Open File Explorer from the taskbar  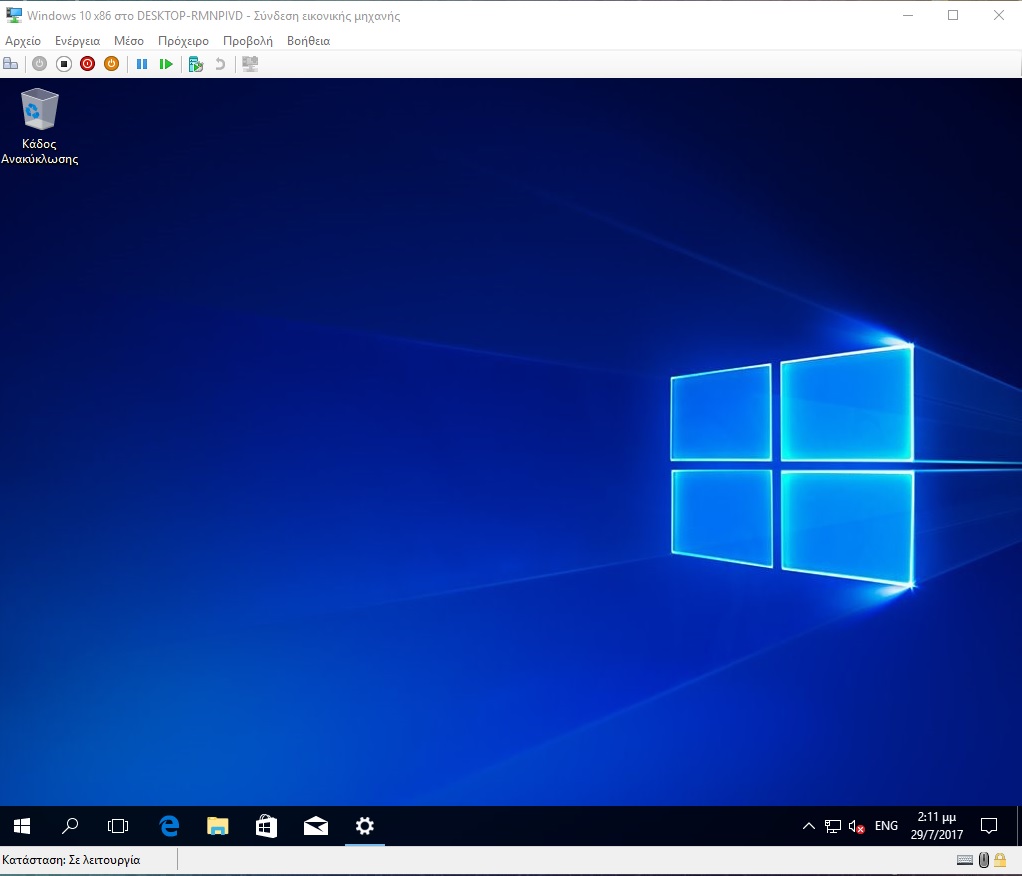point(218,826)
